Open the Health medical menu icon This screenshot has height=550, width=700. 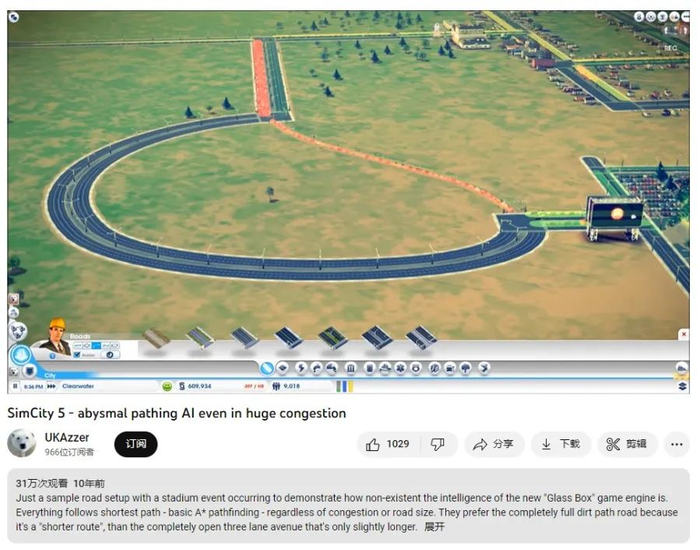pos(400,368)
